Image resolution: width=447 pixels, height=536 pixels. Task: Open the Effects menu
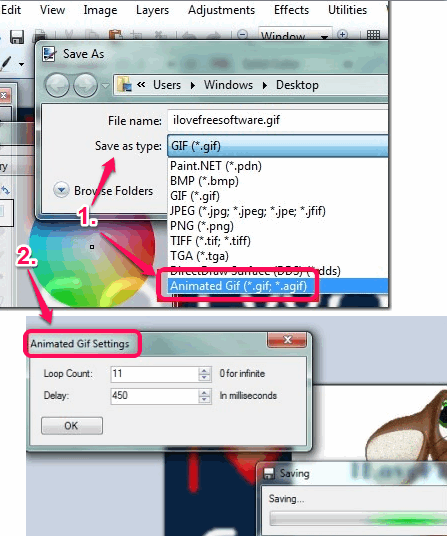click(x=291, y=10)
